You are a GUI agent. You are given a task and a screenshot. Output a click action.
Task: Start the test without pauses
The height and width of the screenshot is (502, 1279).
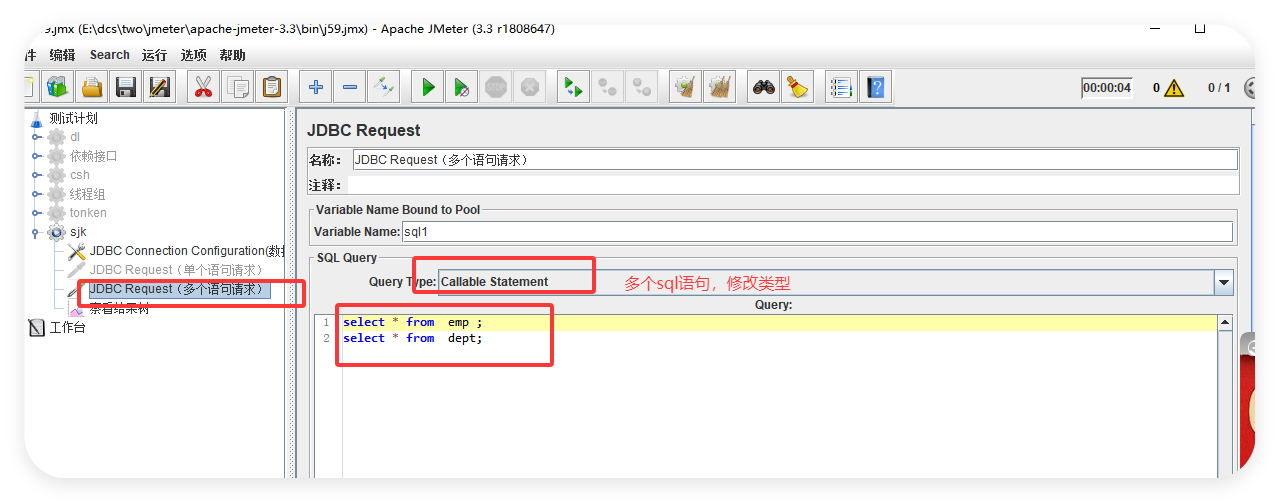point(461,87)
